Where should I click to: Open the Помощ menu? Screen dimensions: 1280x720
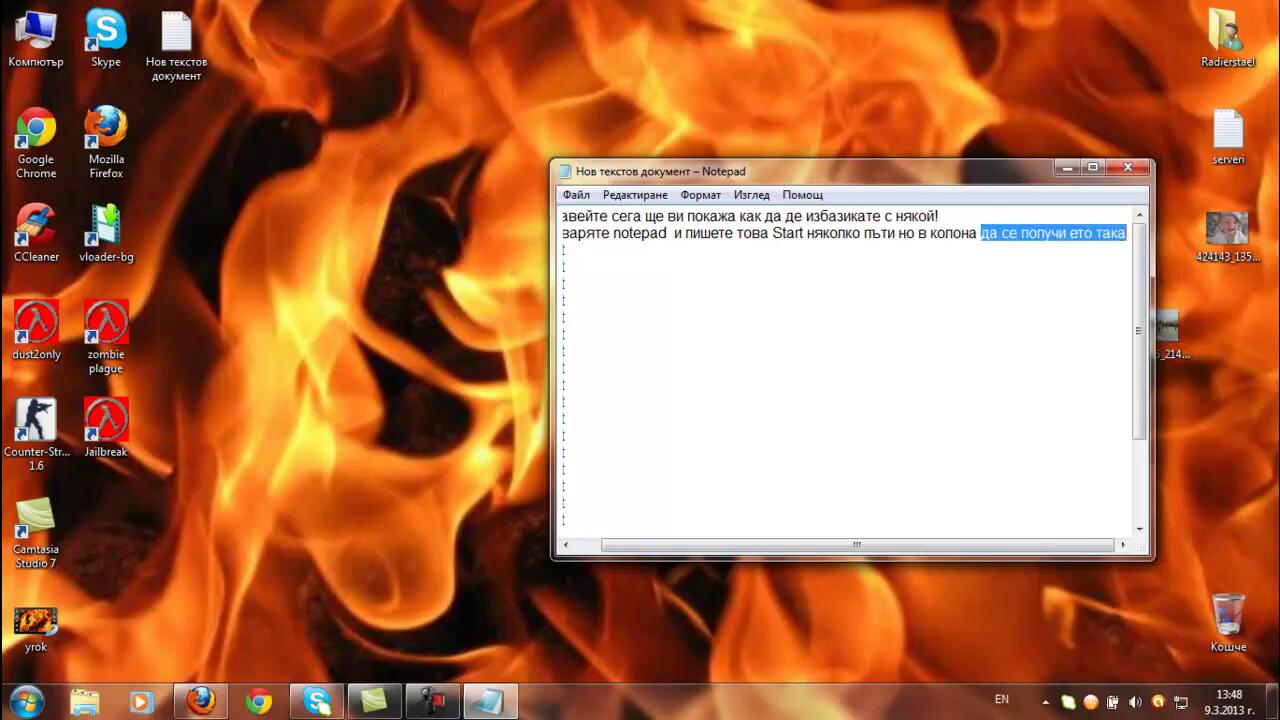point(802,195)
